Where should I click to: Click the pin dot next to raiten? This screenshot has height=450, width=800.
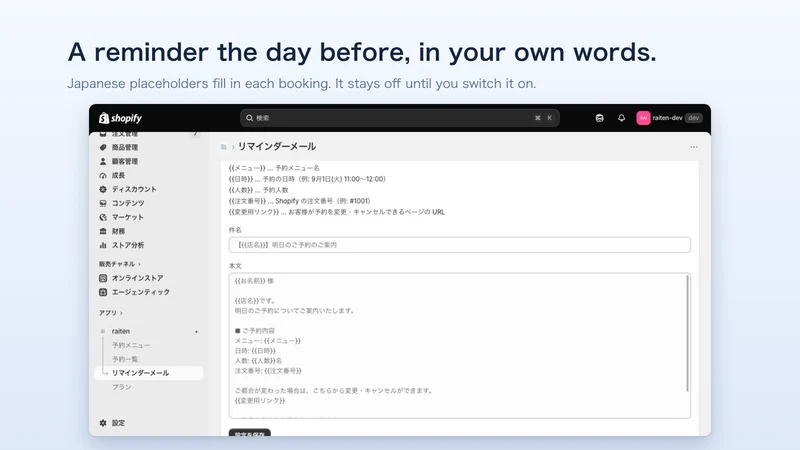pyautogui.click(x=196, y=332)
